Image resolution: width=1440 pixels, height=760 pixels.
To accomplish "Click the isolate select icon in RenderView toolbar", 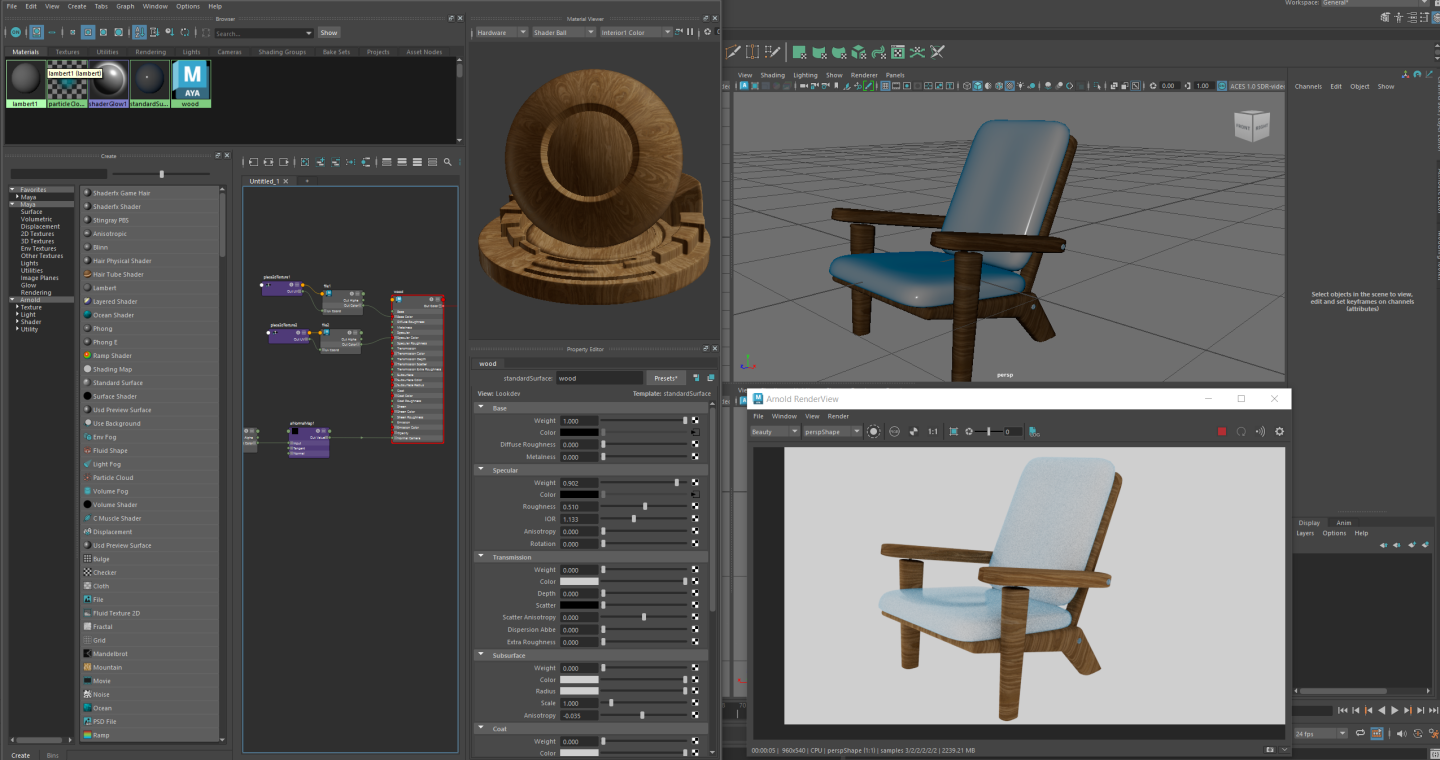I will 874,432.
